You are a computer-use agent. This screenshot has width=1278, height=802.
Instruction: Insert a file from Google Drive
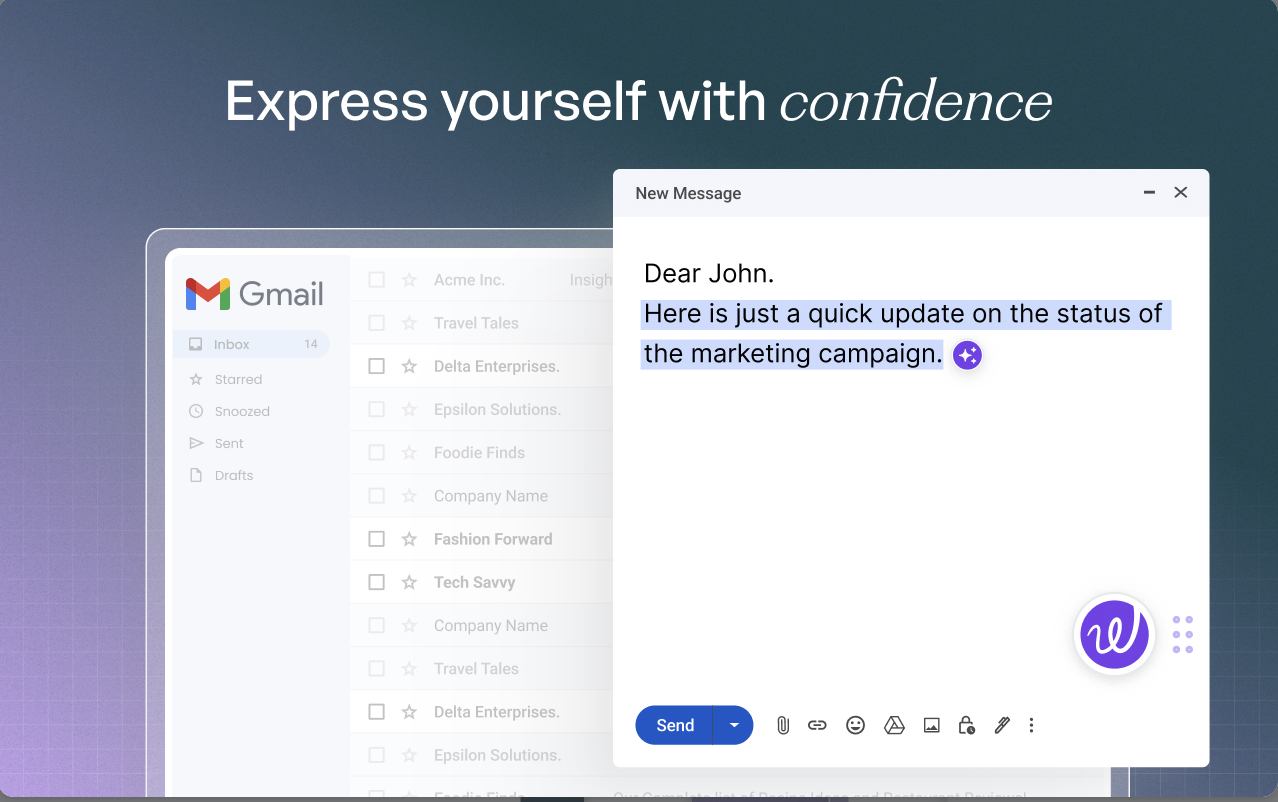click(x=894, y=725)
